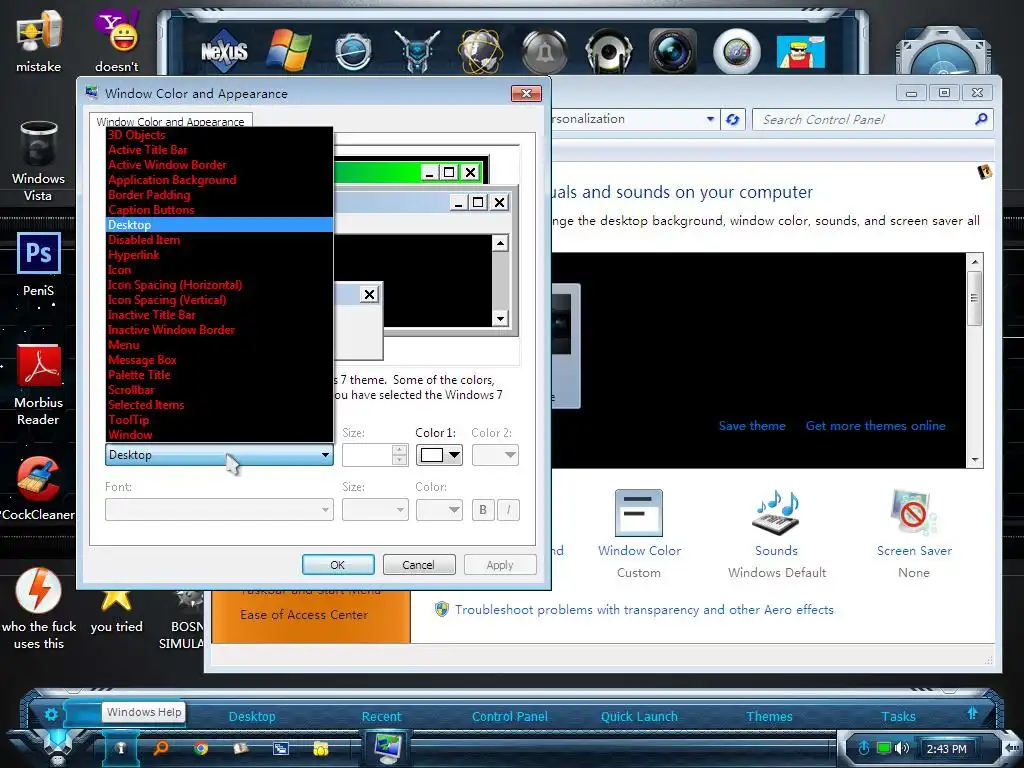This screenshot has height=768, width=1024.
Task: Switch to the Control Panel dock tab
Action: tap(509, 716)
